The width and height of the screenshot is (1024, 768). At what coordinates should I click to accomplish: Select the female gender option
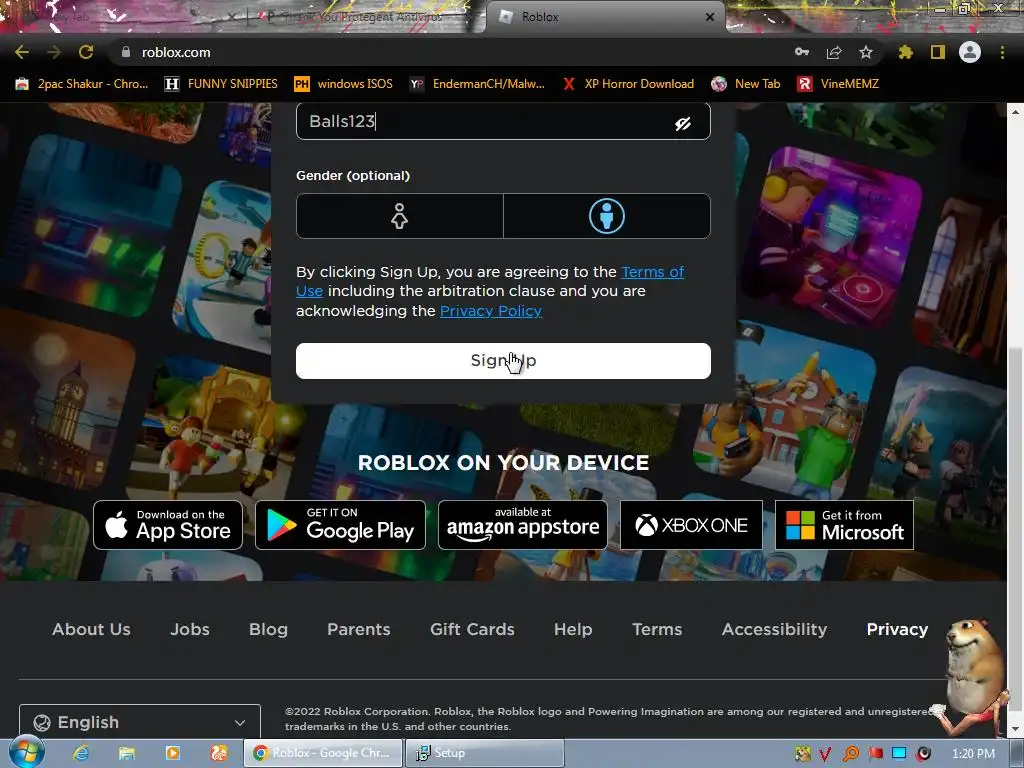click(400, 216)
